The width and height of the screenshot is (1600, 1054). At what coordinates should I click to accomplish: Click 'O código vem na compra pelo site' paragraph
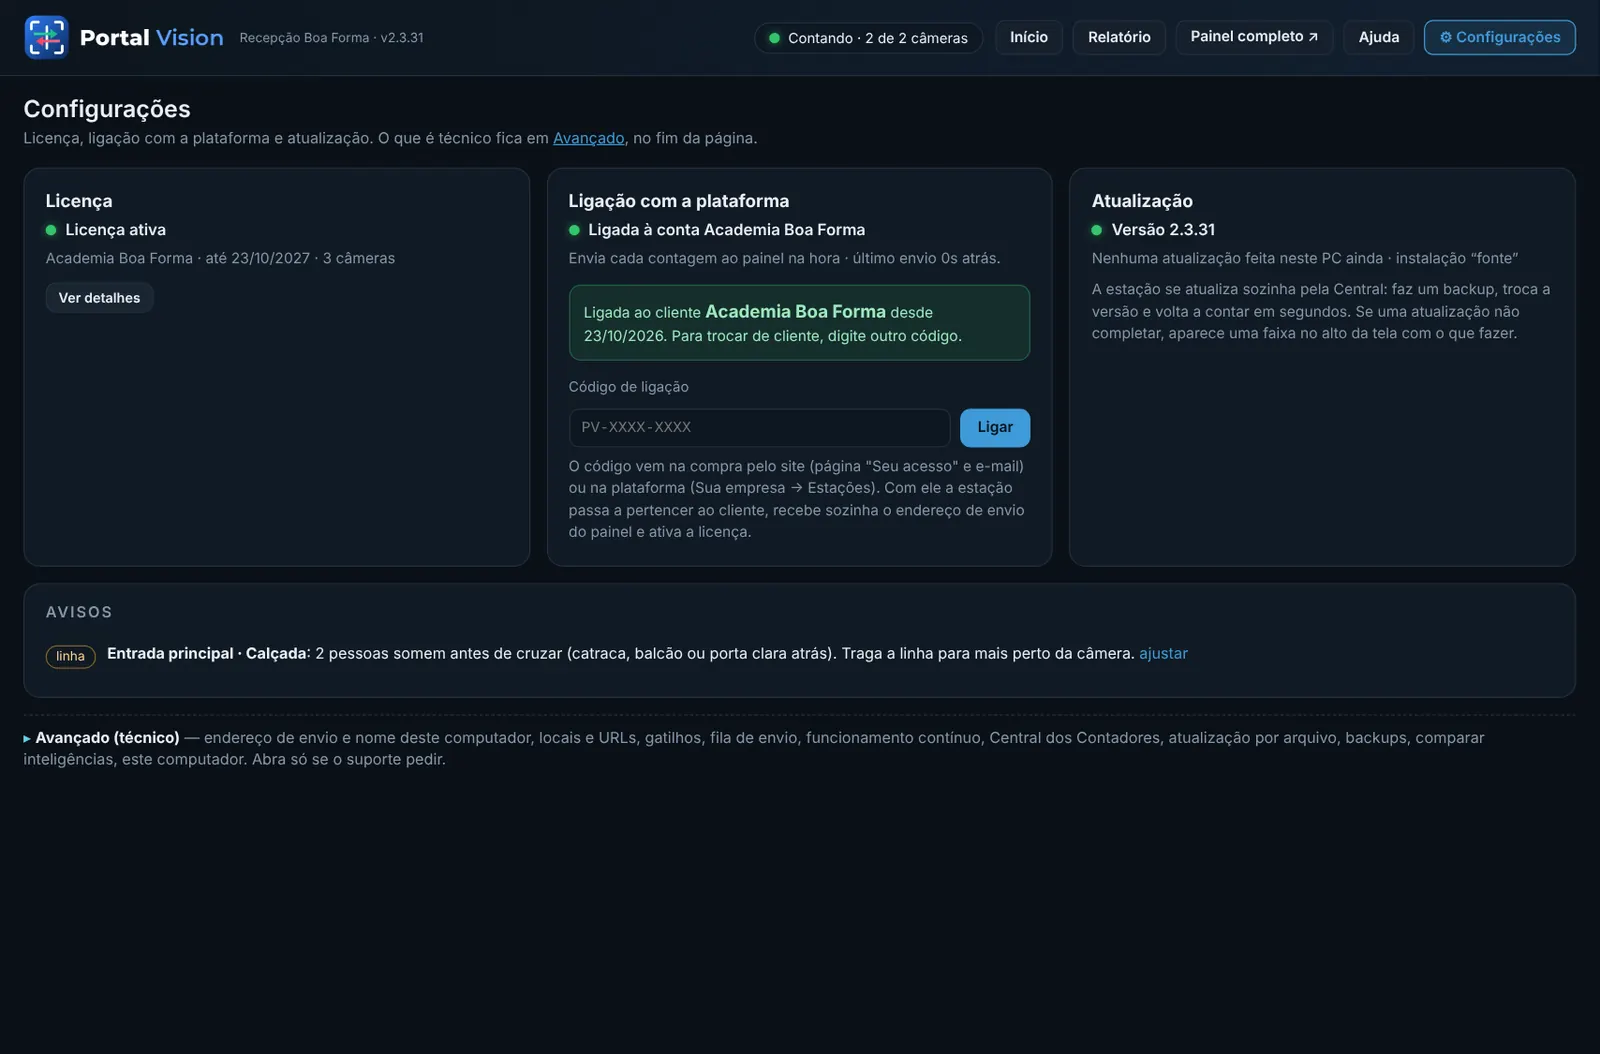(796, 499)
